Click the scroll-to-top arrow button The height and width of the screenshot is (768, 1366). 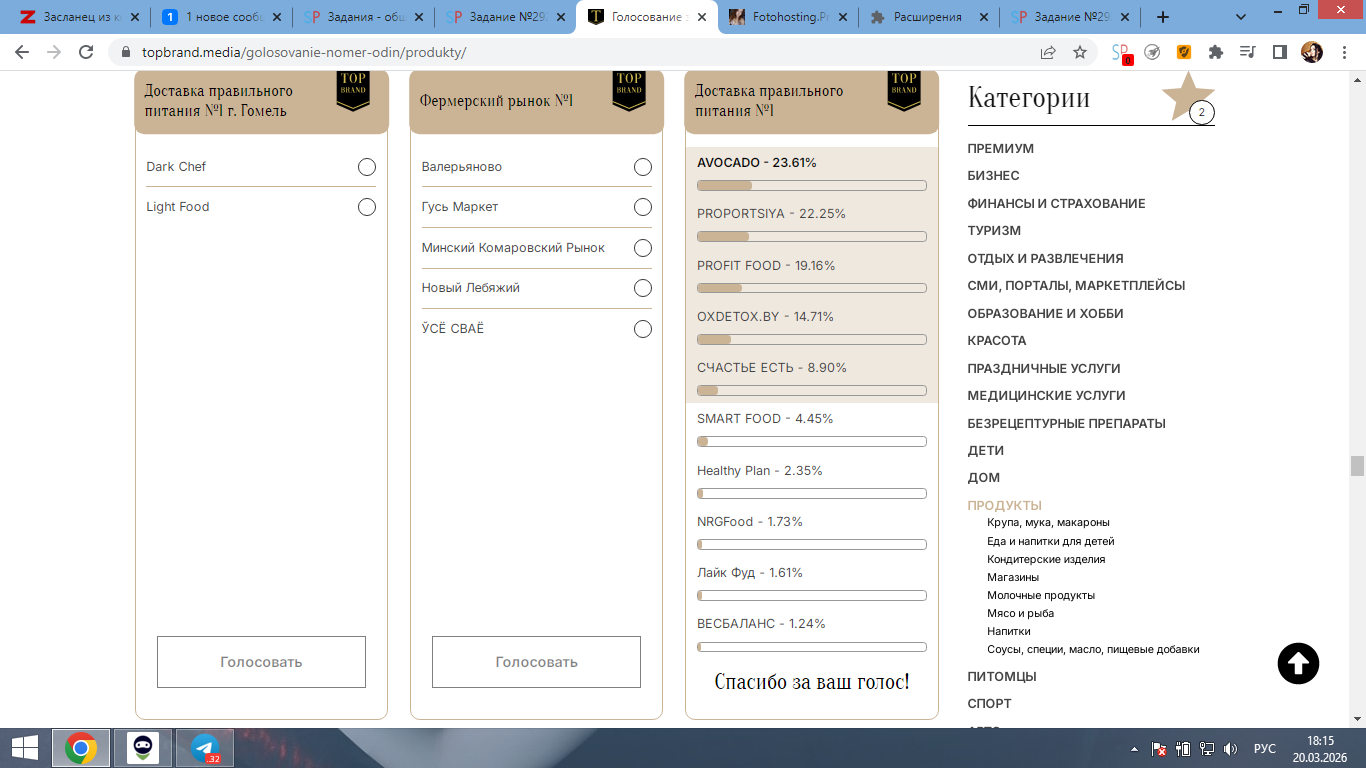1298,663
